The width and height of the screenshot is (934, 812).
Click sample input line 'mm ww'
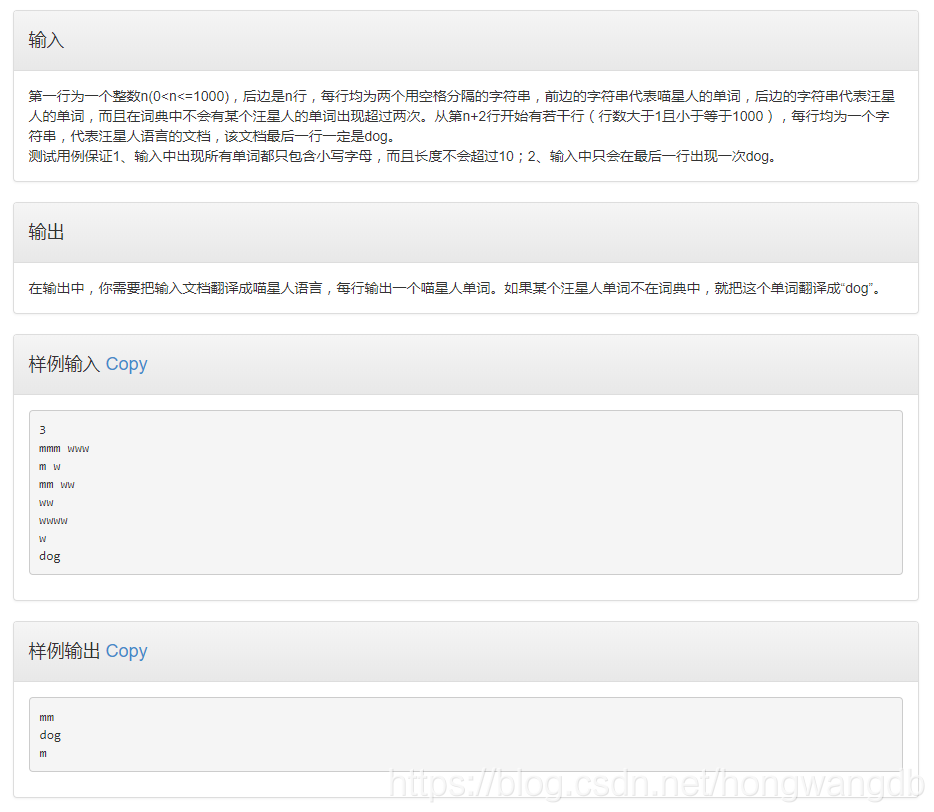click(57, 485)
